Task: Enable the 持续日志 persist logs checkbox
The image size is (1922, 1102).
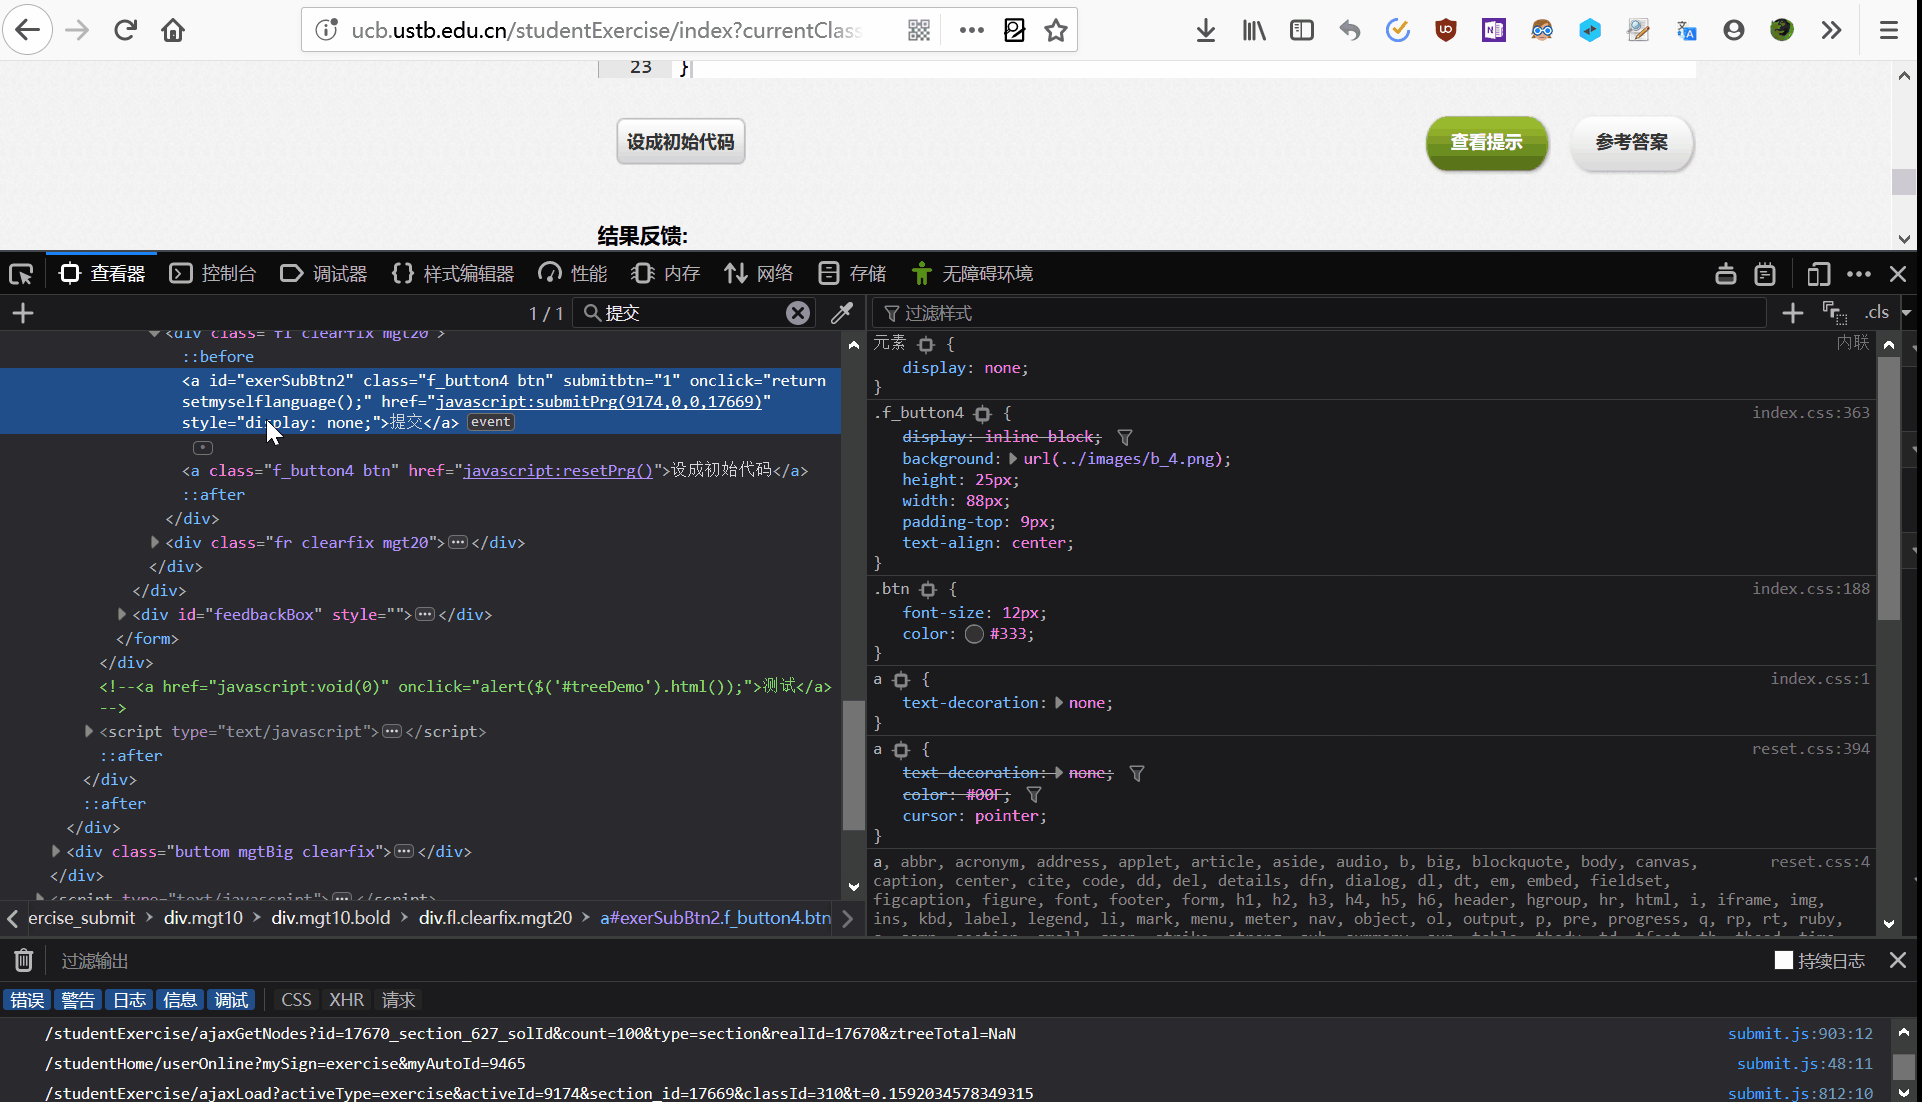Action: click(x=1783, y=960)
